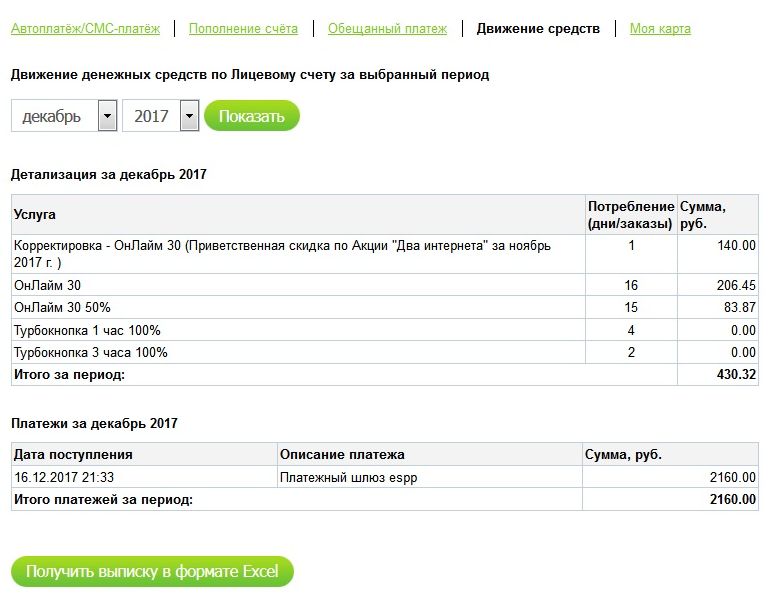Image resolution: width=776 pixels, height=608 pixels.
Task: Open the Моя карта link
Action: point(660,29)
